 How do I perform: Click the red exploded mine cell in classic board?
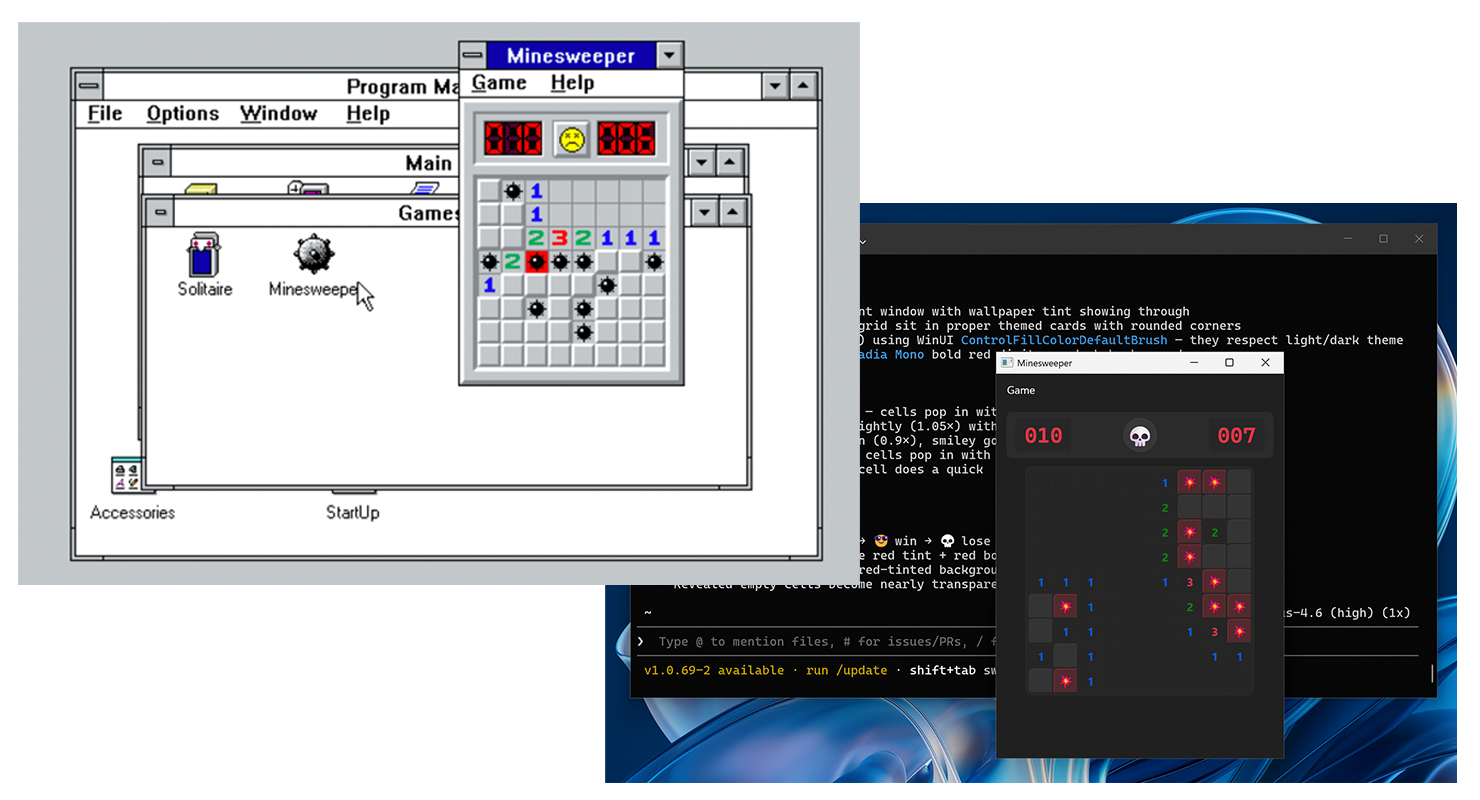click(536, 262)
